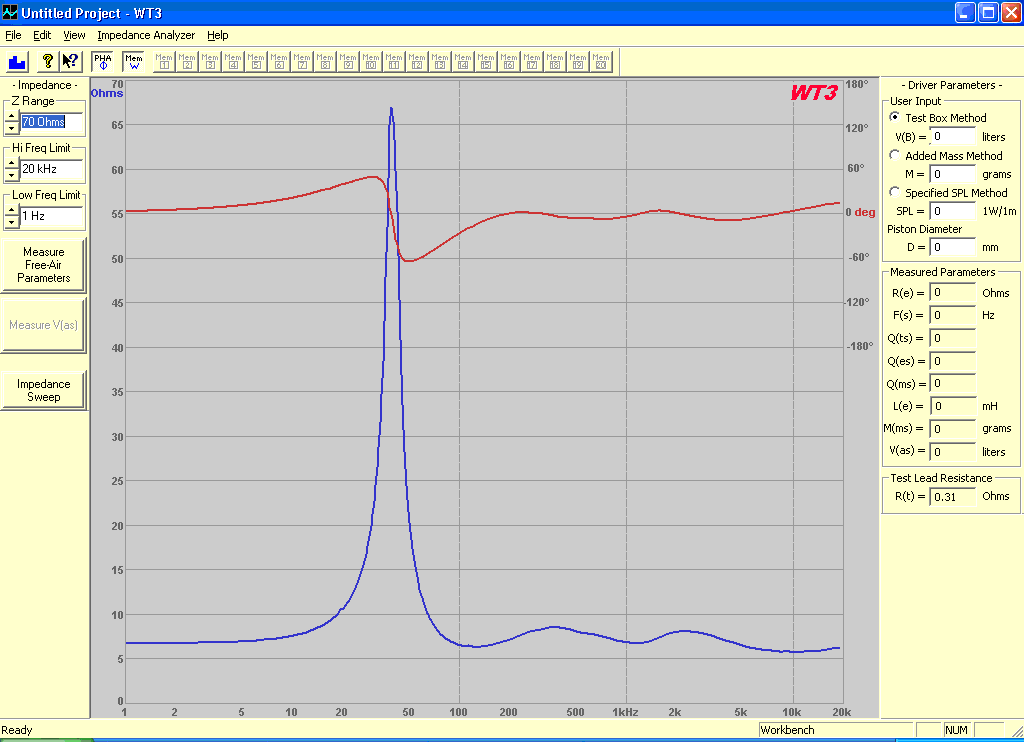Viewport: 1024px width, 742px height.
Task: Click the blue impedance graph toolbar icon
Action: click(x=18, y=61)
